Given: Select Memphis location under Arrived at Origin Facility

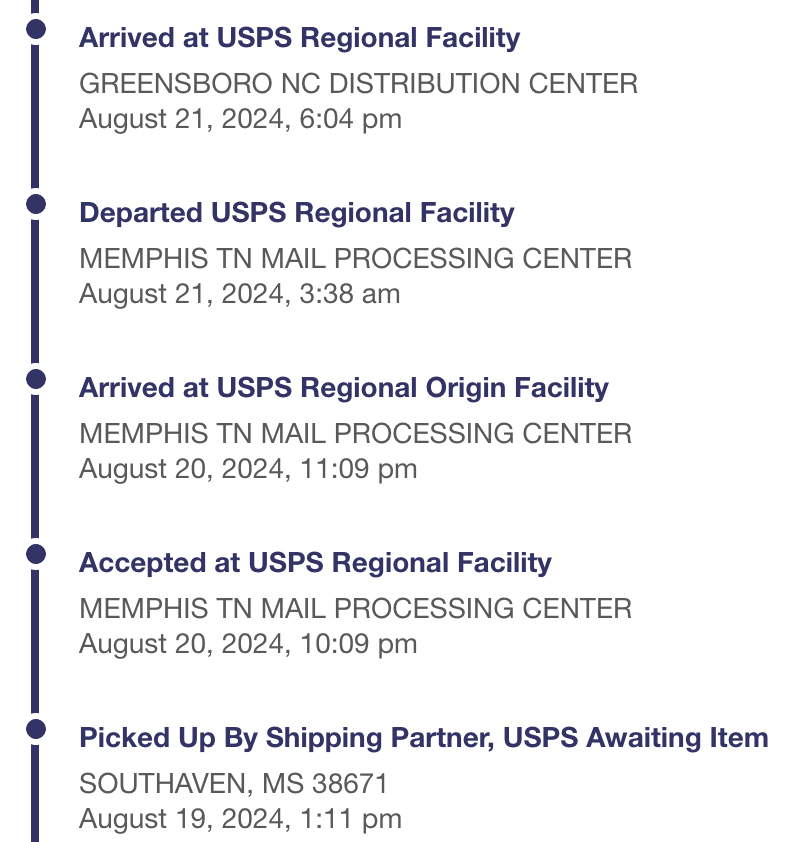Looking at the screenshot, I should coord(355,434).
